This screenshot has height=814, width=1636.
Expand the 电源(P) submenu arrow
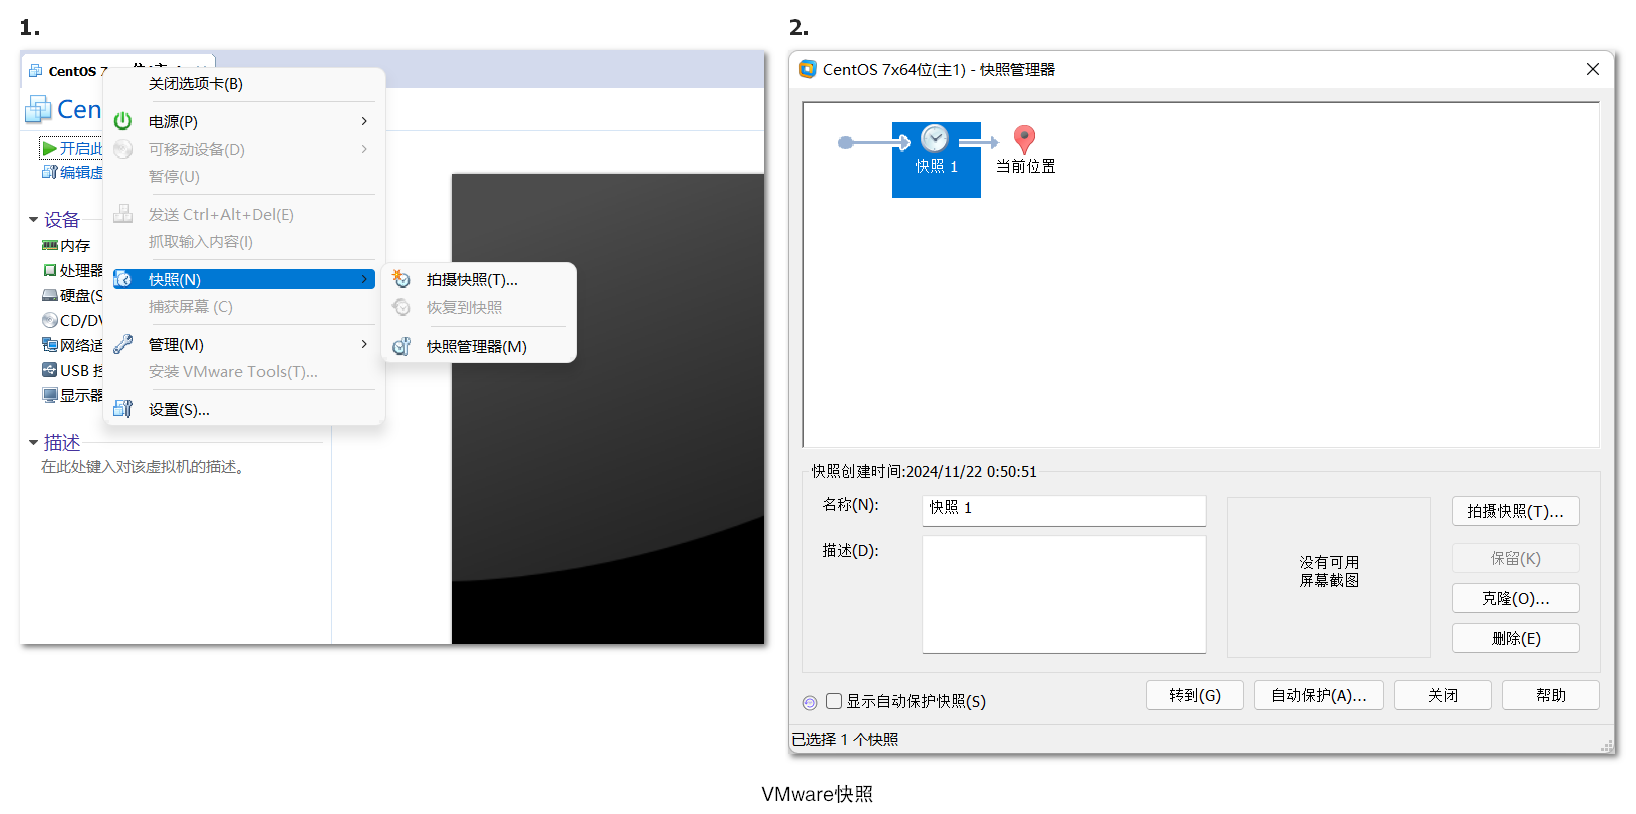(x=364, y=121)
